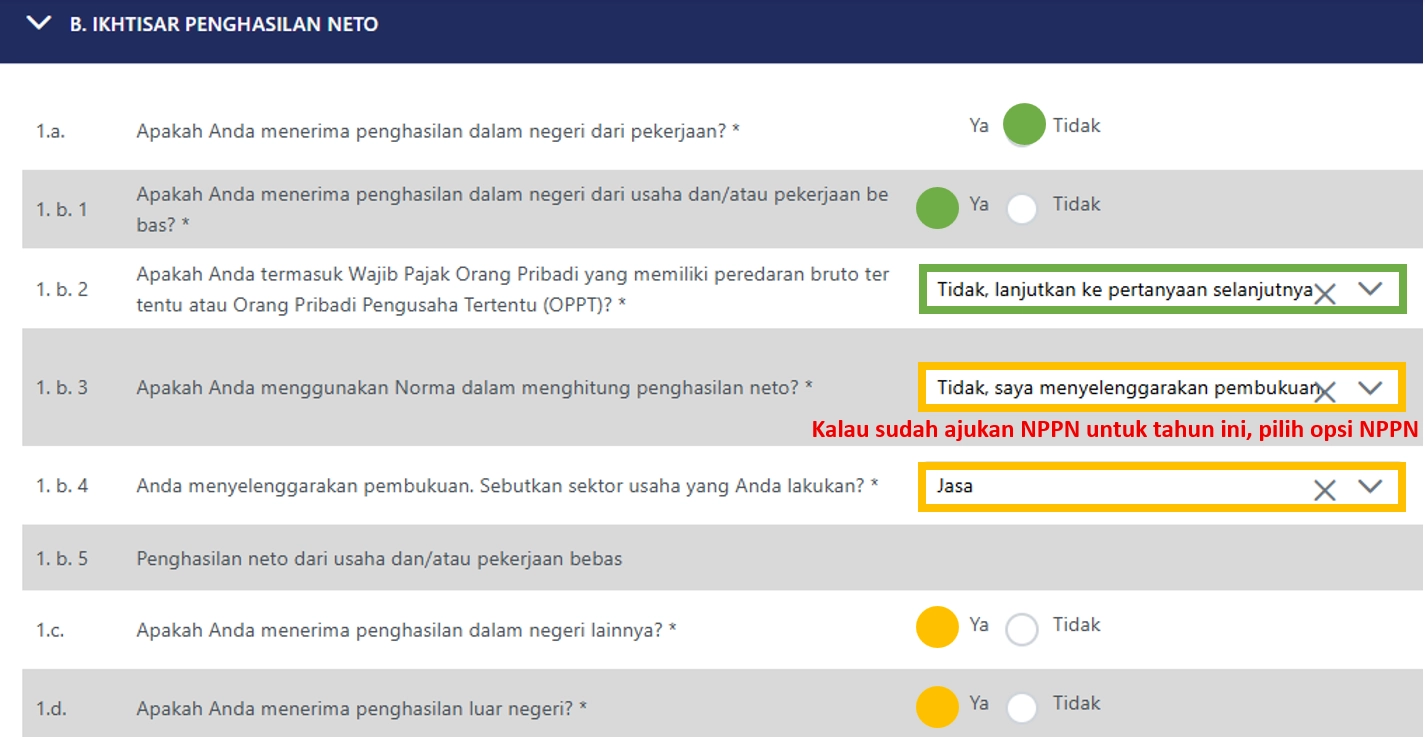
Task: Open the sektor usaha dropdown arrow
Action: point(1370,487)
